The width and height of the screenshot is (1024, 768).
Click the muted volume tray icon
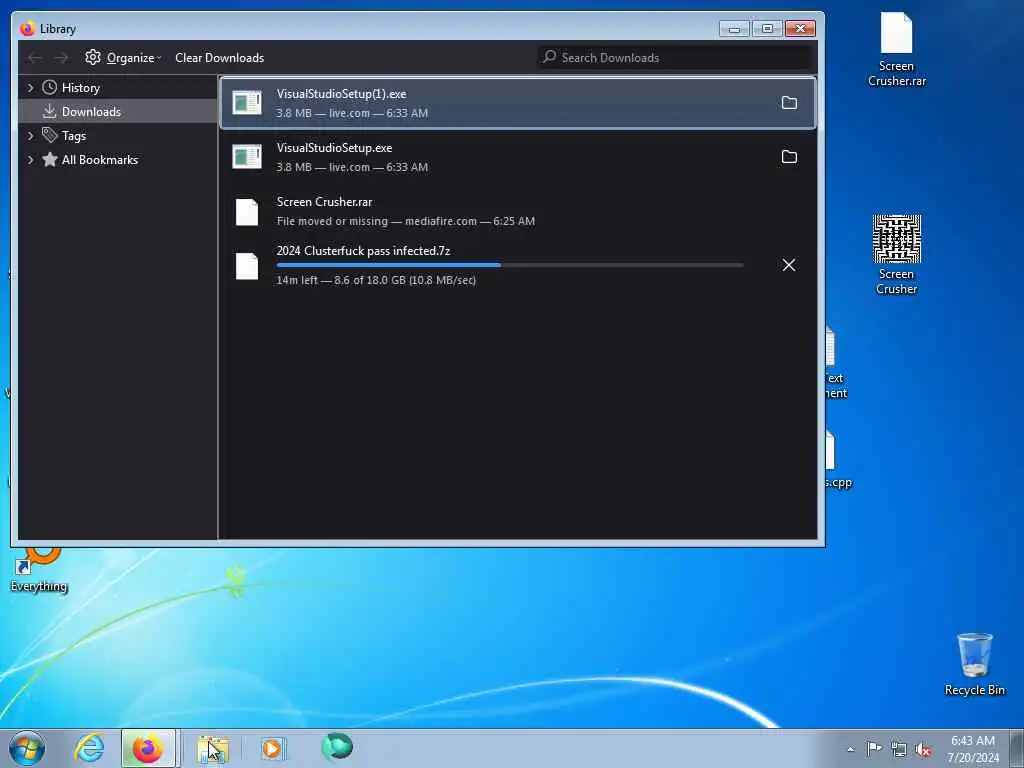[923, 750]
